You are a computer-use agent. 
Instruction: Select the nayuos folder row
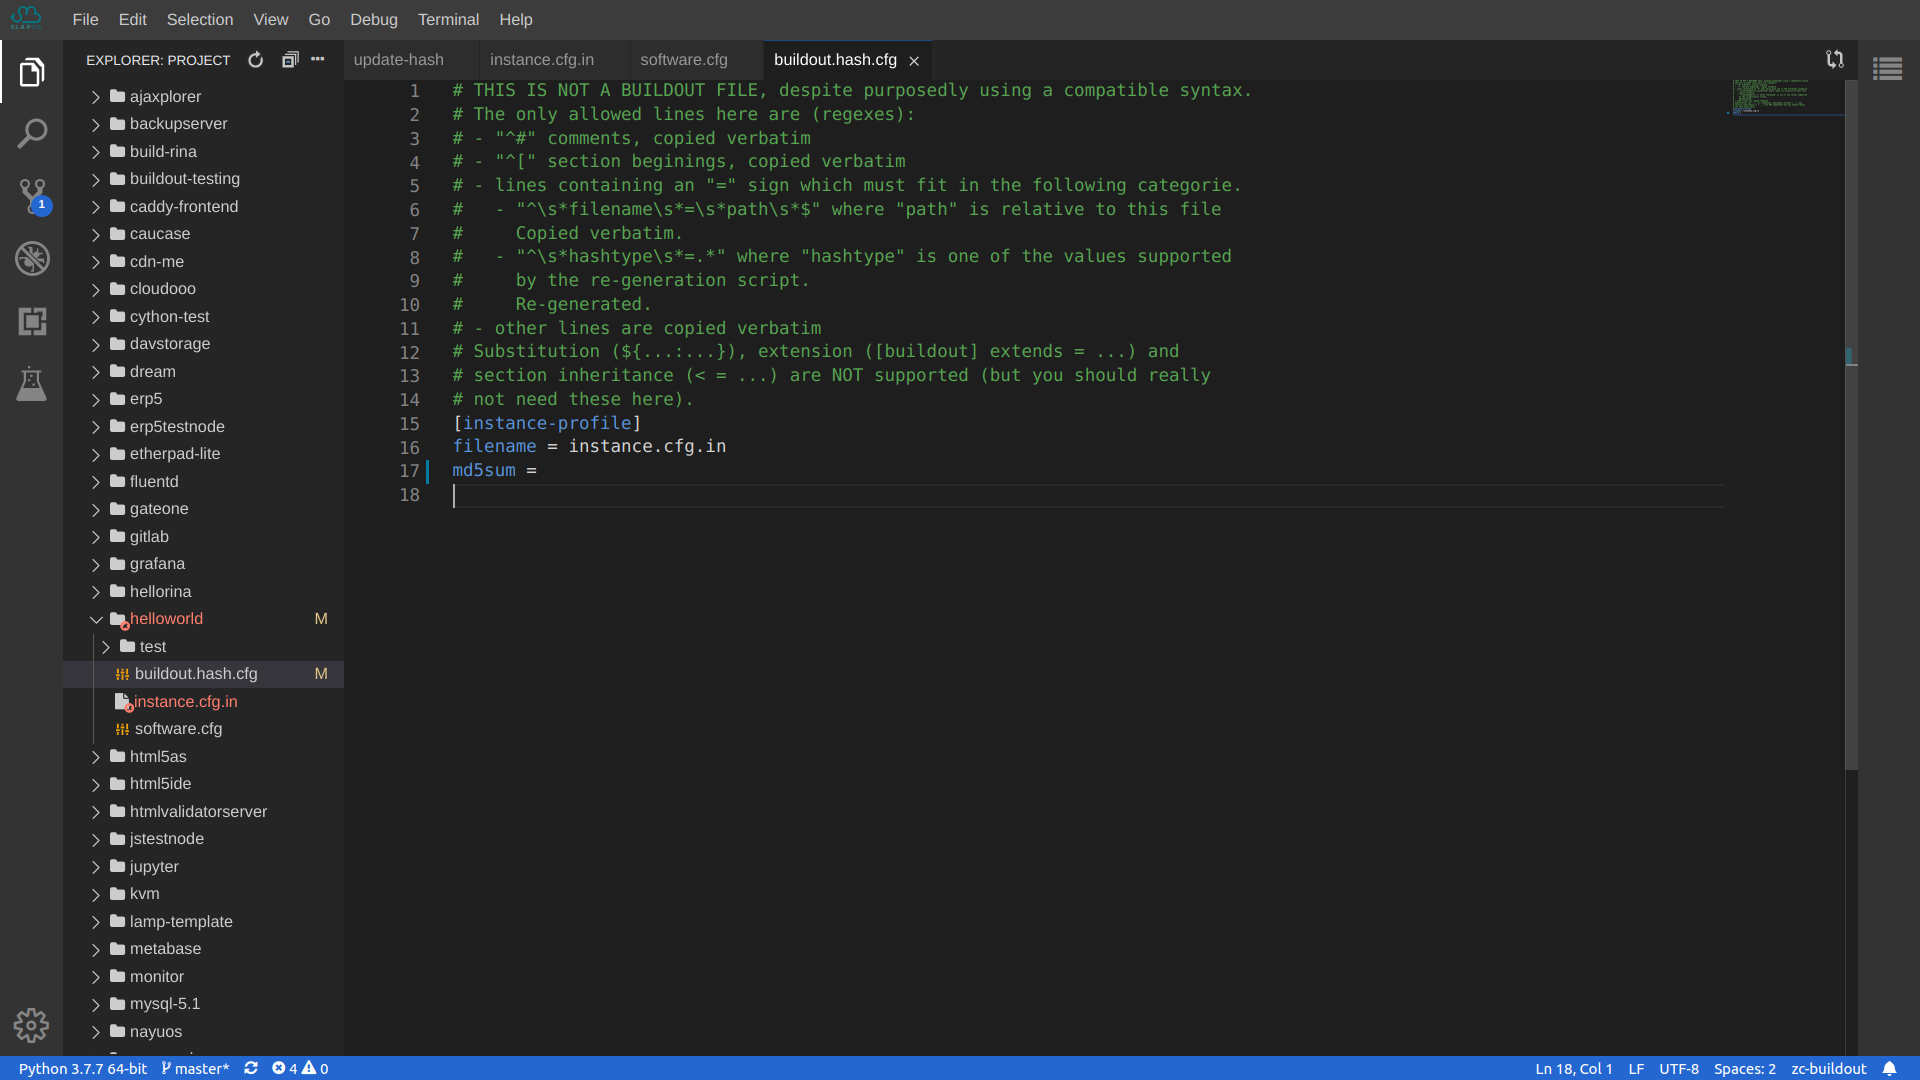[204, 1032]
